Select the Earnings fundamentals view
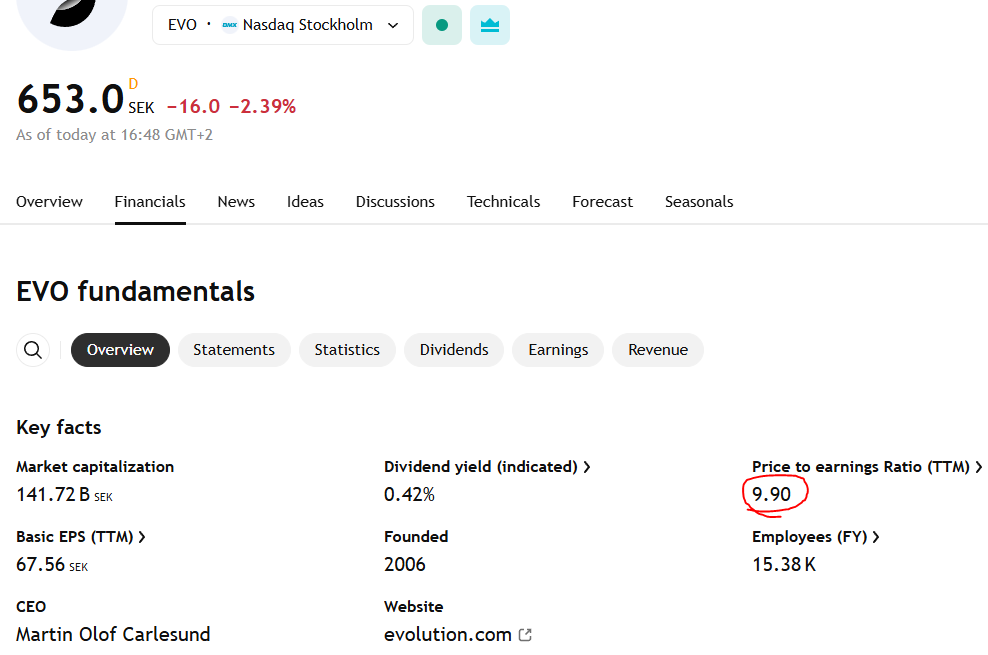The image size is (988, 655). pos(557,349)
